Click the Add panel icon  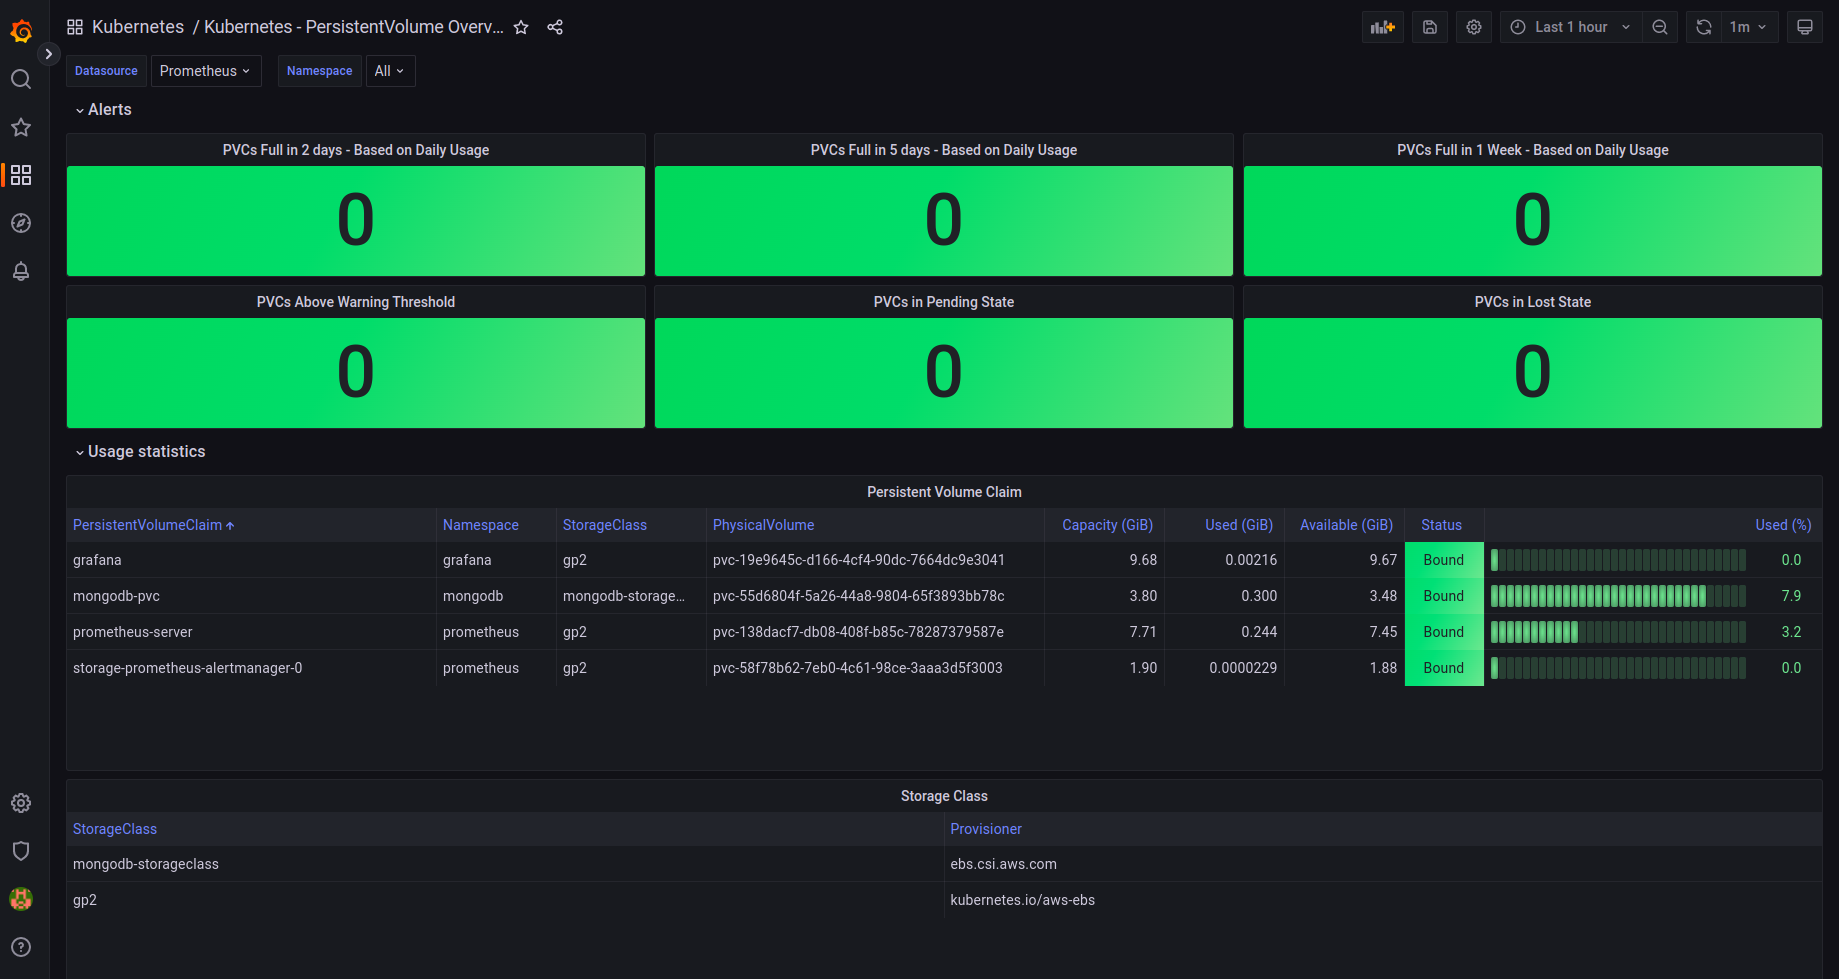pos(1382,27)
